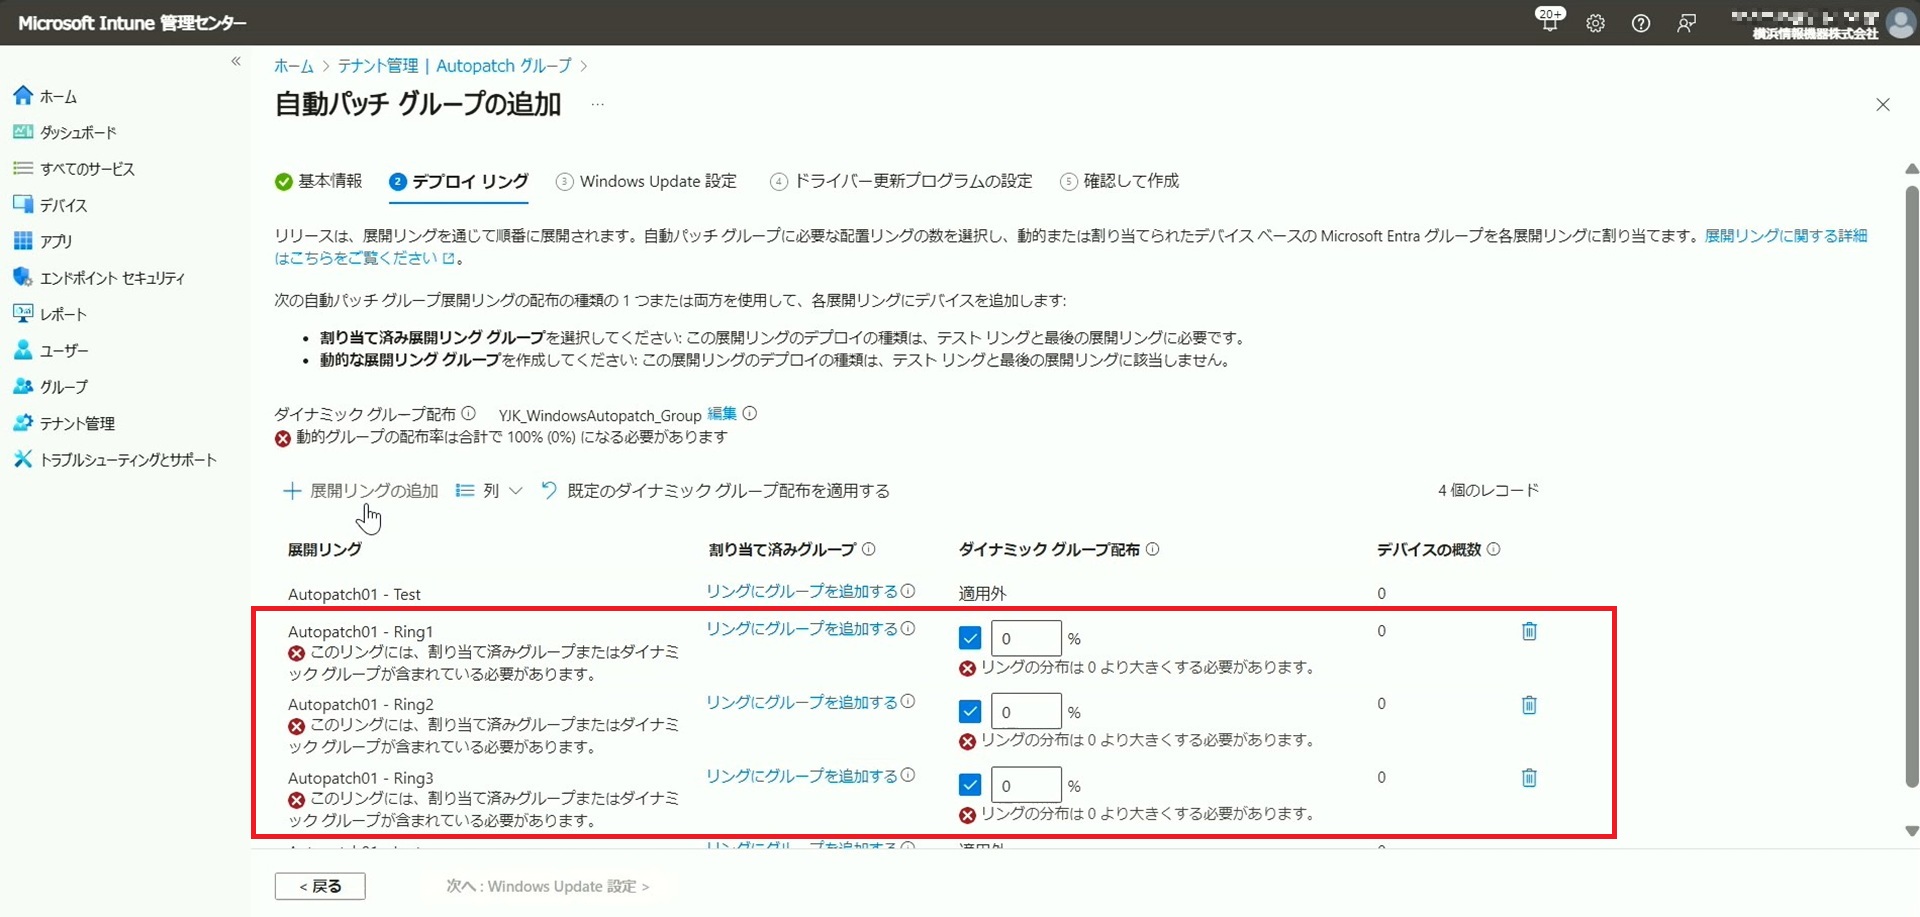Click info icon next to ダイナミック グループ配布 label
The width and height of the screenshot is (1920, 917).
(468, 413)
